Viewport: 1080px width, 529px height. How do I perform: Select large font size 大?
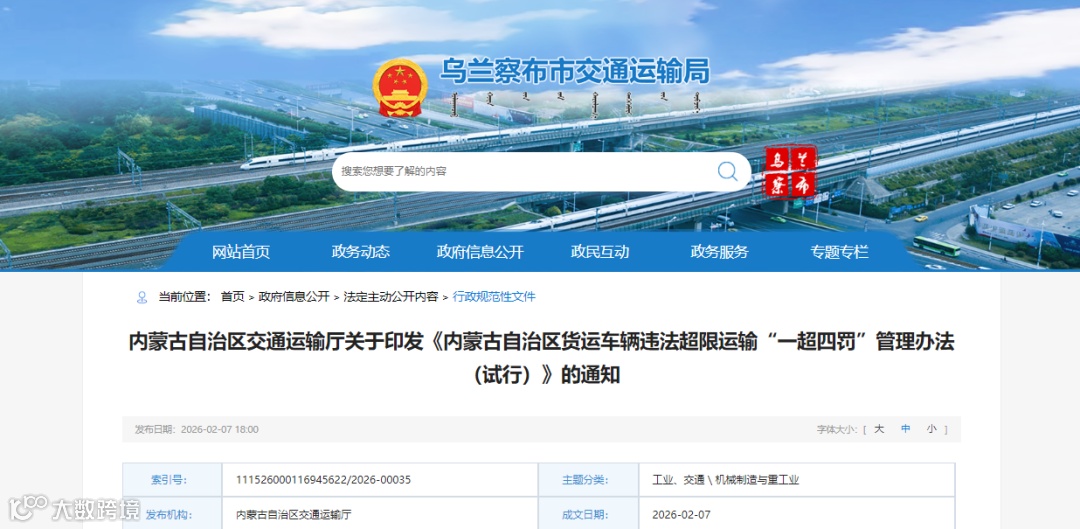879,429
